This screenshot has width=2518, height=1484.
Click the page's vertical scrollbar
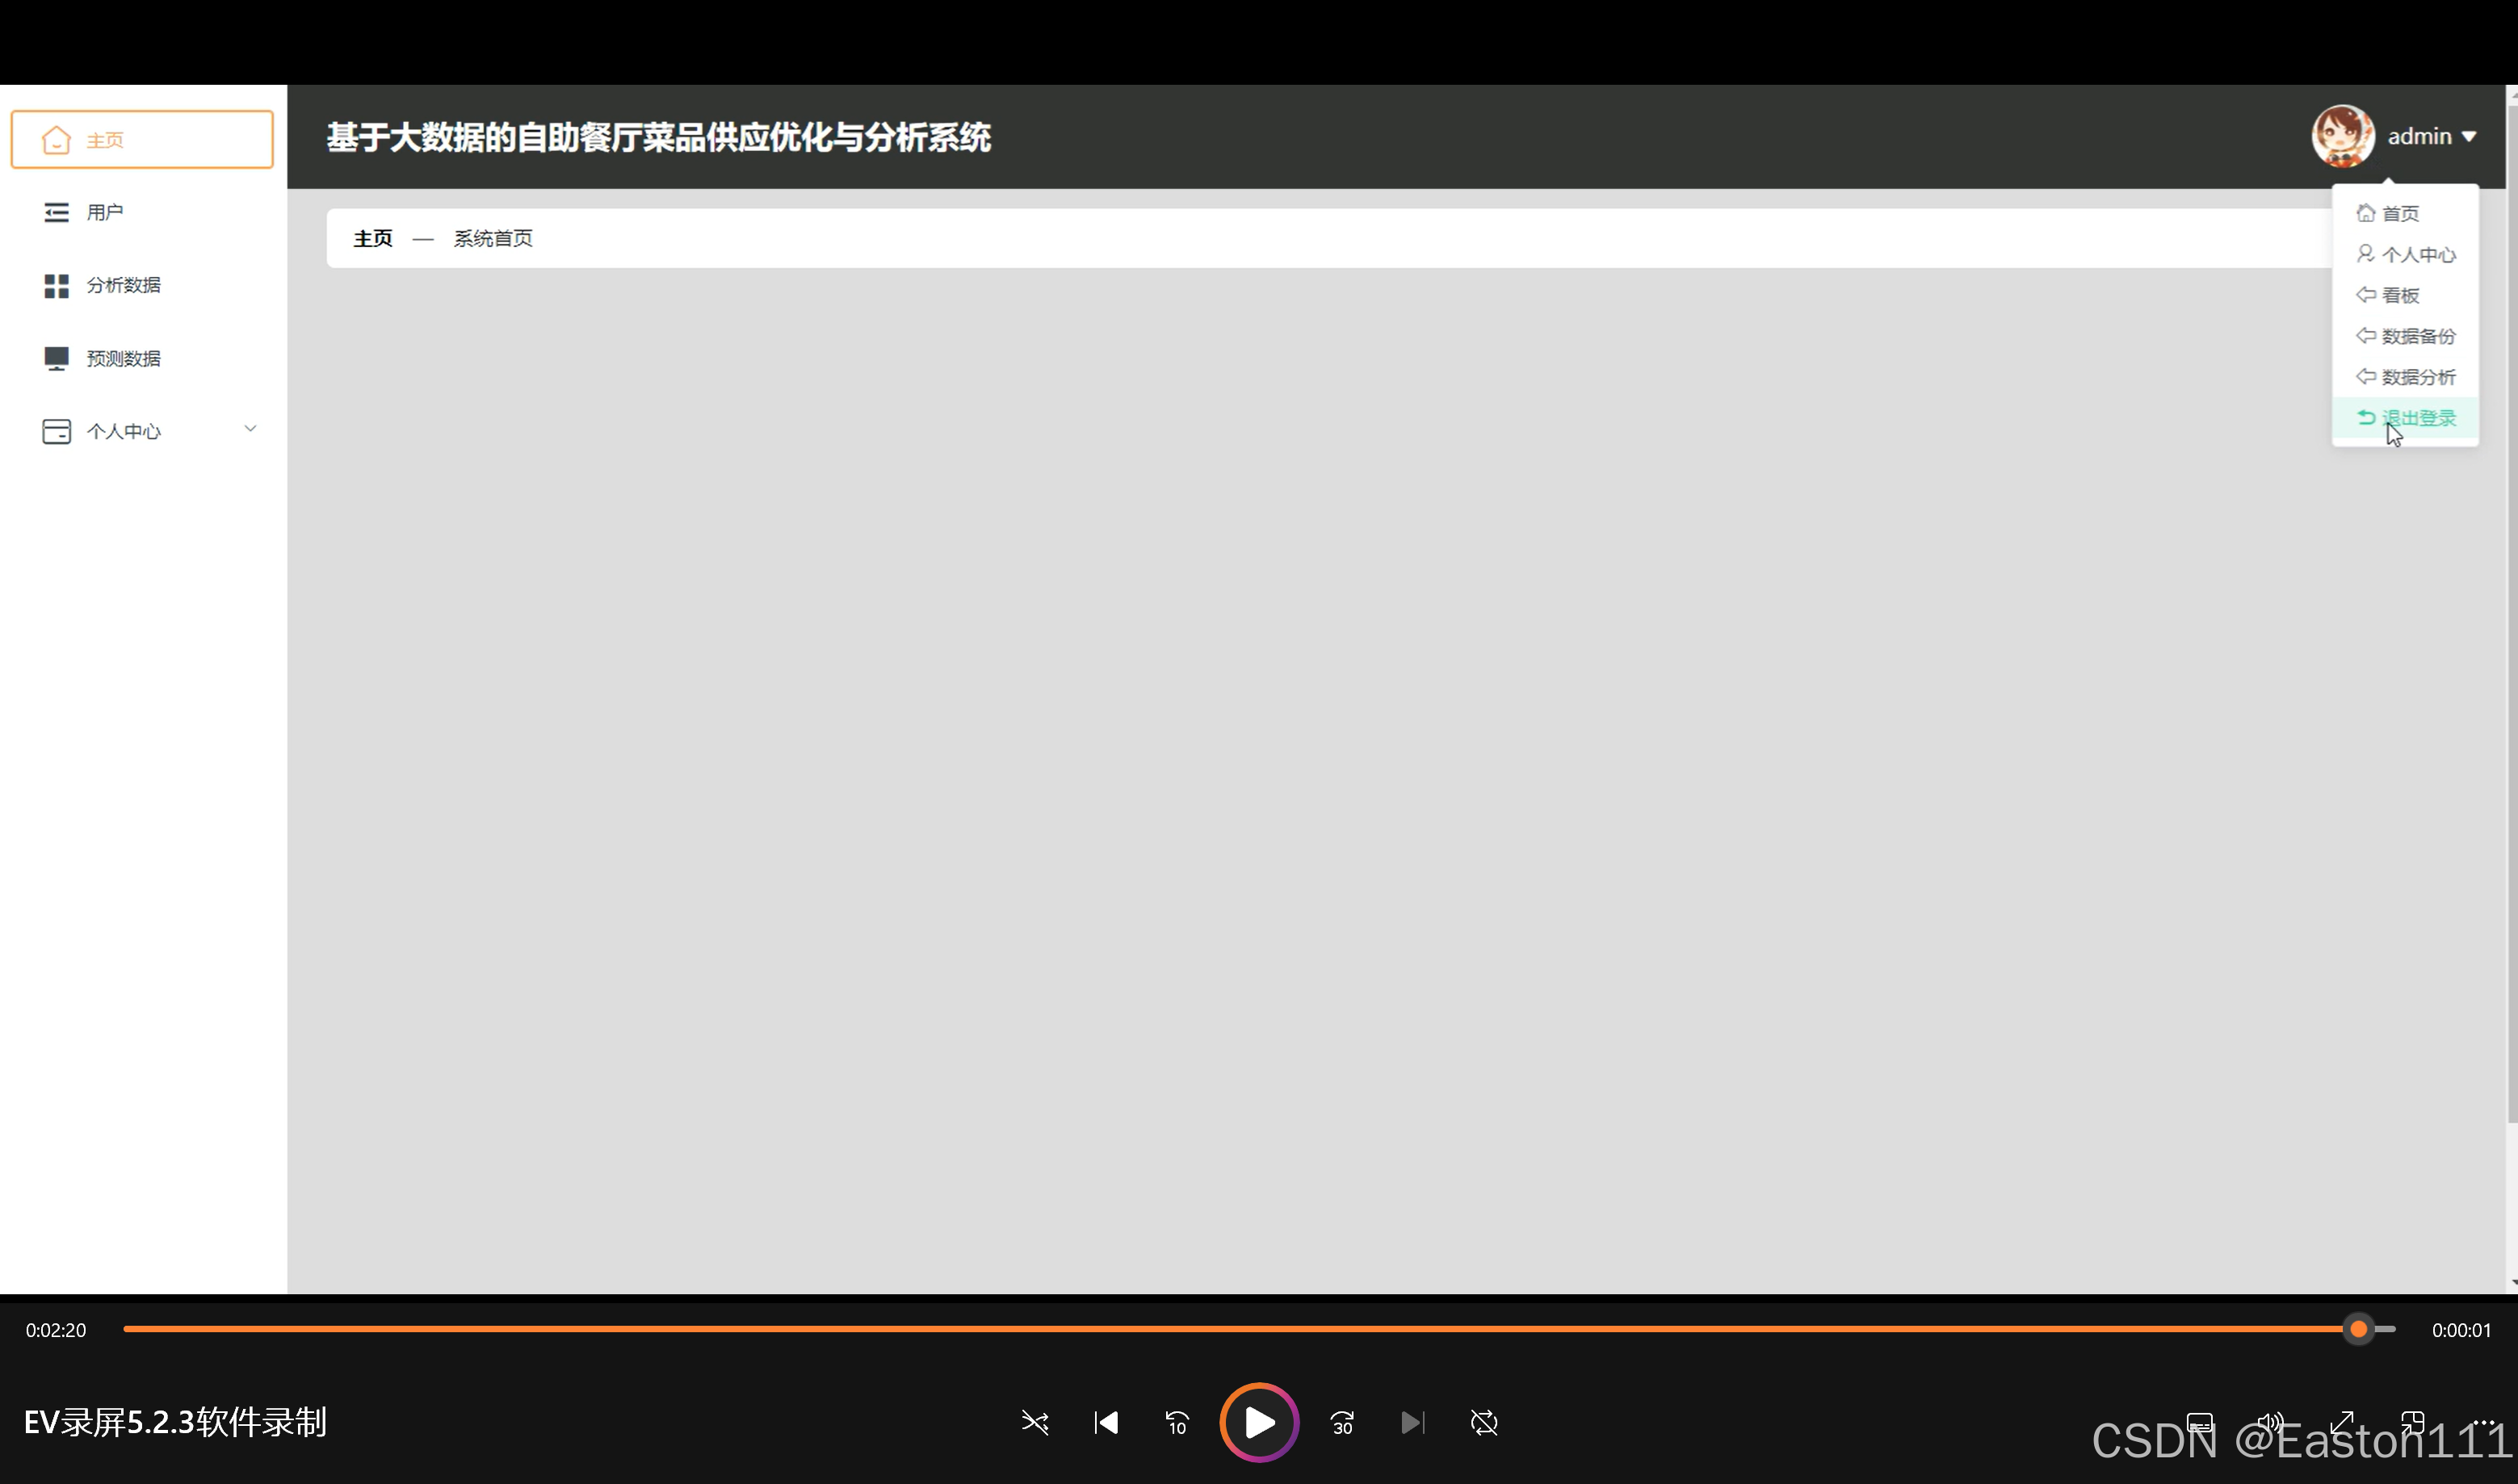click(x=2511, y=615)
